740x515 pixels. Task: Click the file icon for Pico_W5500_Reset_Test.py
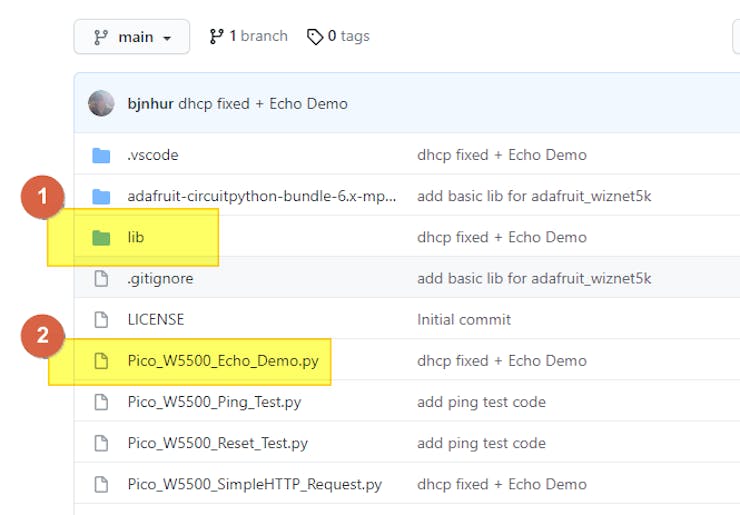[101, 443]
